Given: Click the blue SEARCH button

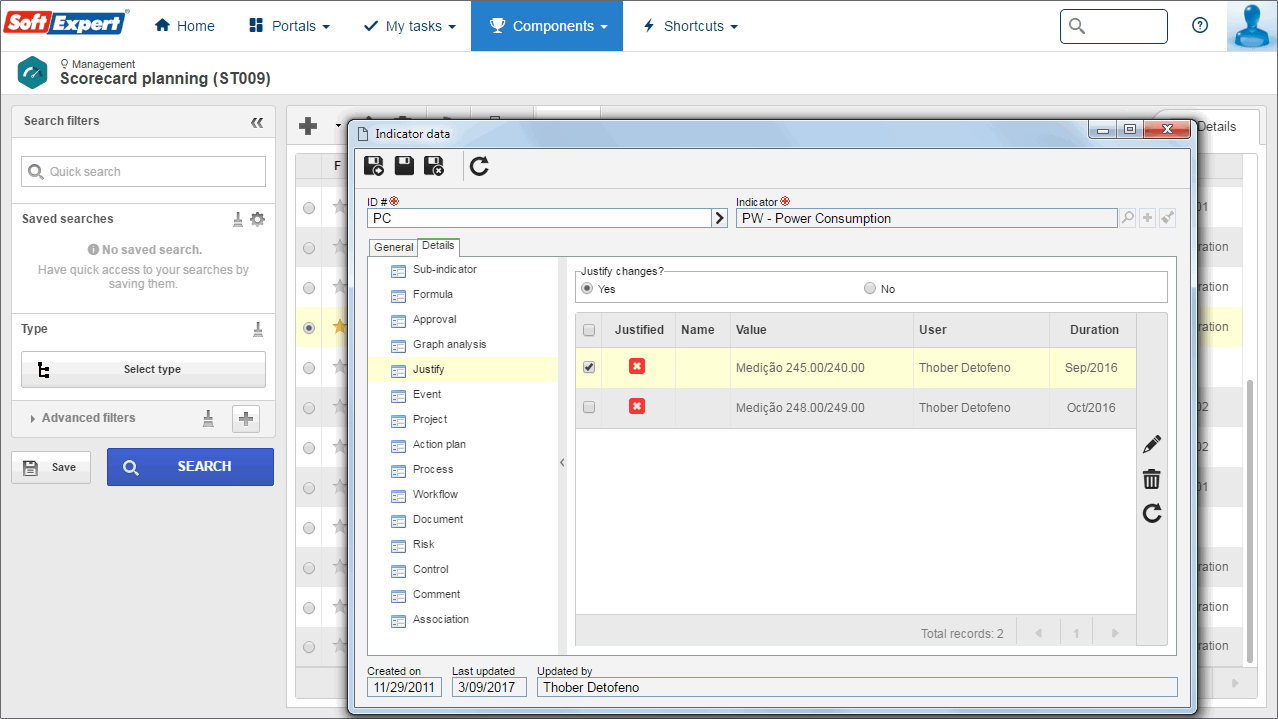Looking at the screenshot, I should coord(190,467).
